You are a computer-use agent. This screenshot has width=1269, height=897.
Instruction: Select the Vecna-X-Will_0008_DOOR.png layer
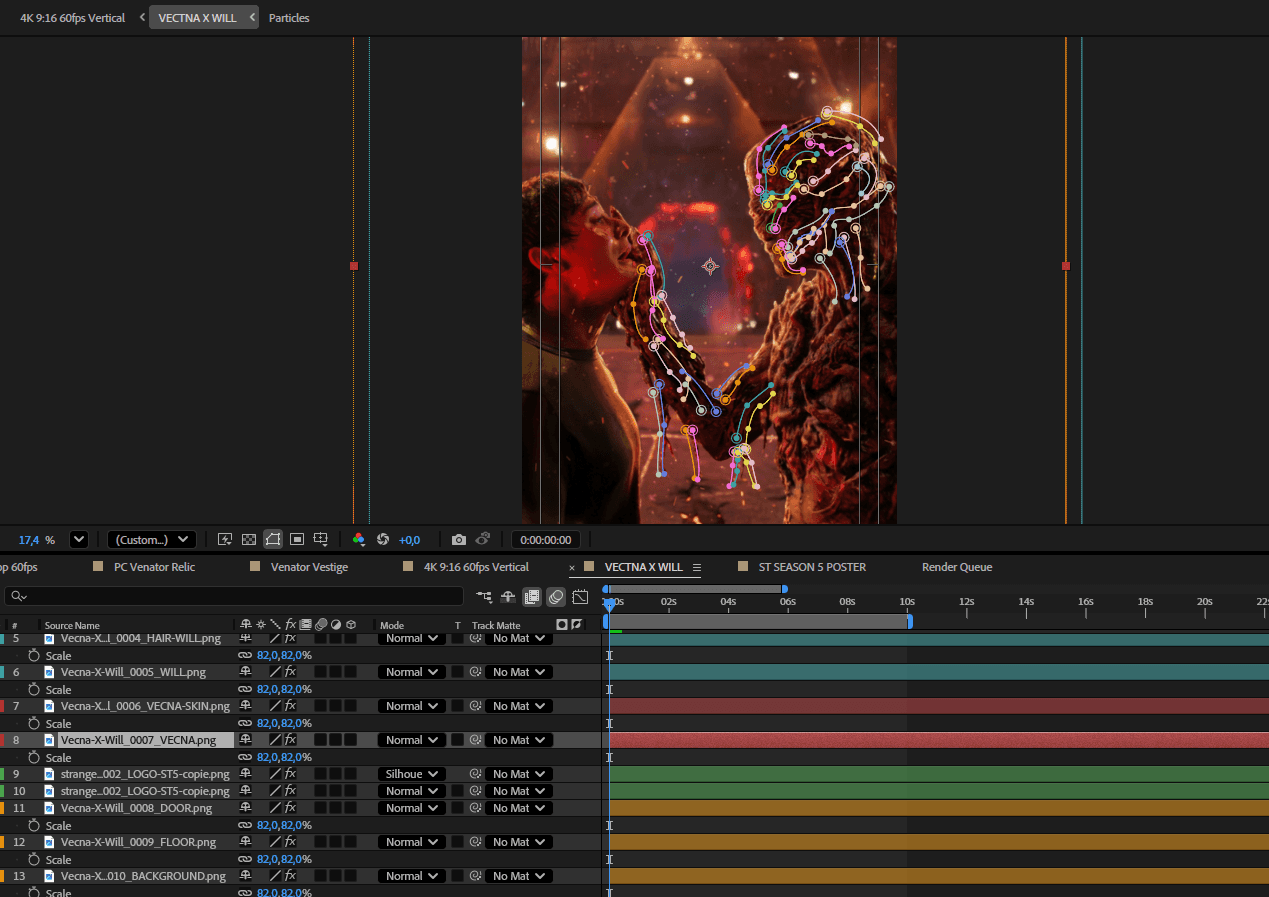136,808
